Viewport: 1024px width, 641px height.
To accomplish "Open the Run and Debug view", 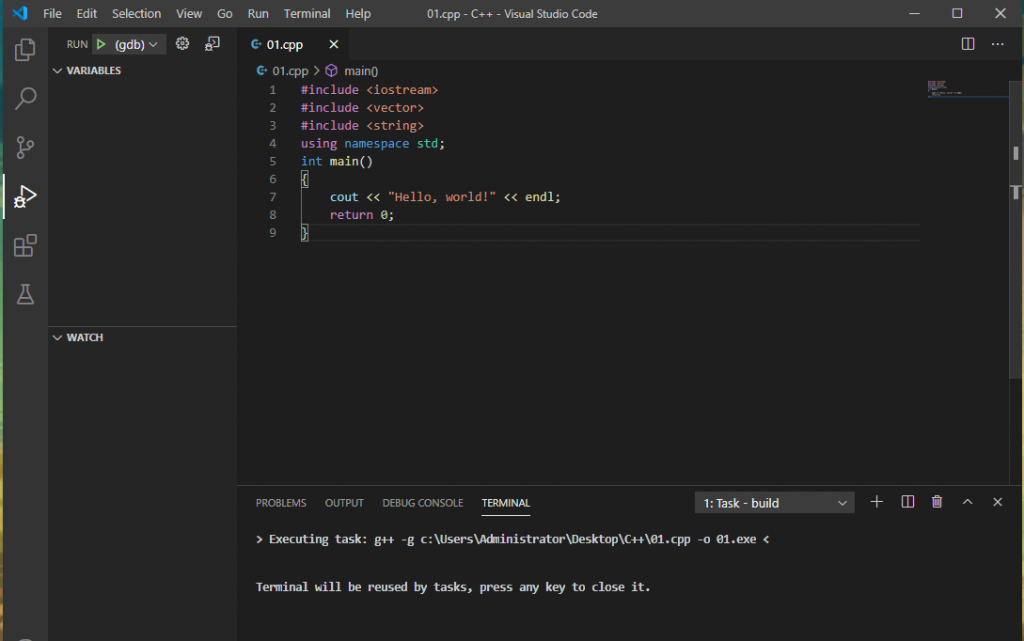I will [x=25, y=196].
